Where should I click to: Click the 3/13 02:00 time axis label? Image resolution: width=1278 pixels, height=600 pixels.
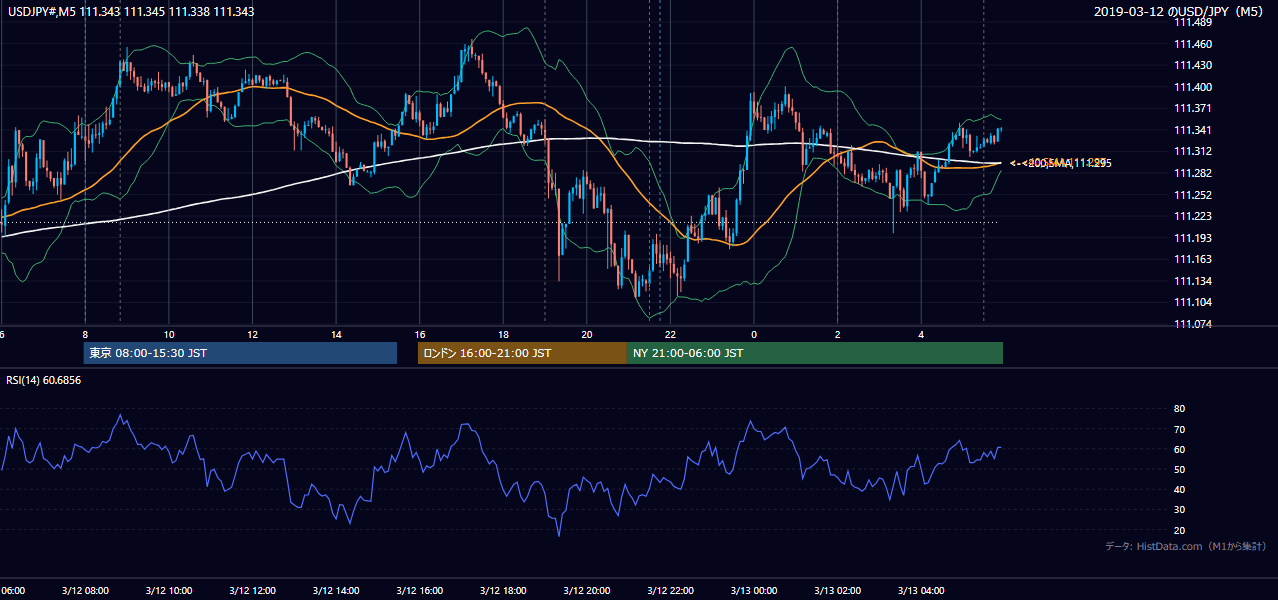pyautogui.click(x=838, y=591)
